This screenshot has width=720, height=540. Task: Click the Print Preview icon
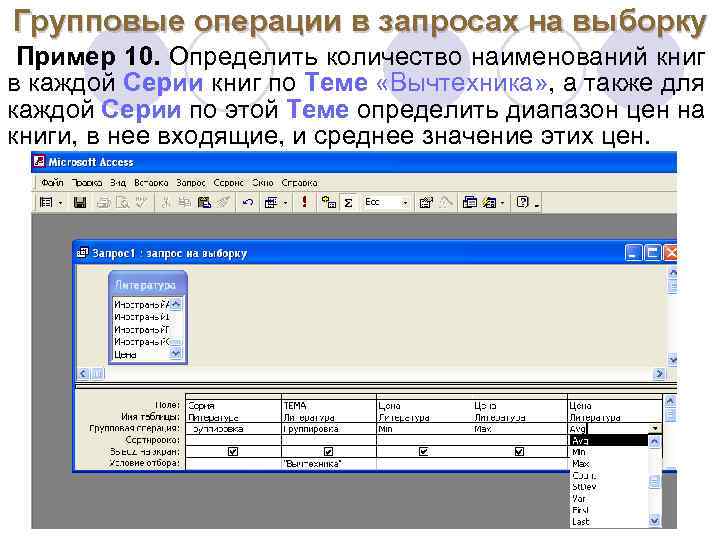pyautogui.click(x=123, y=202)
